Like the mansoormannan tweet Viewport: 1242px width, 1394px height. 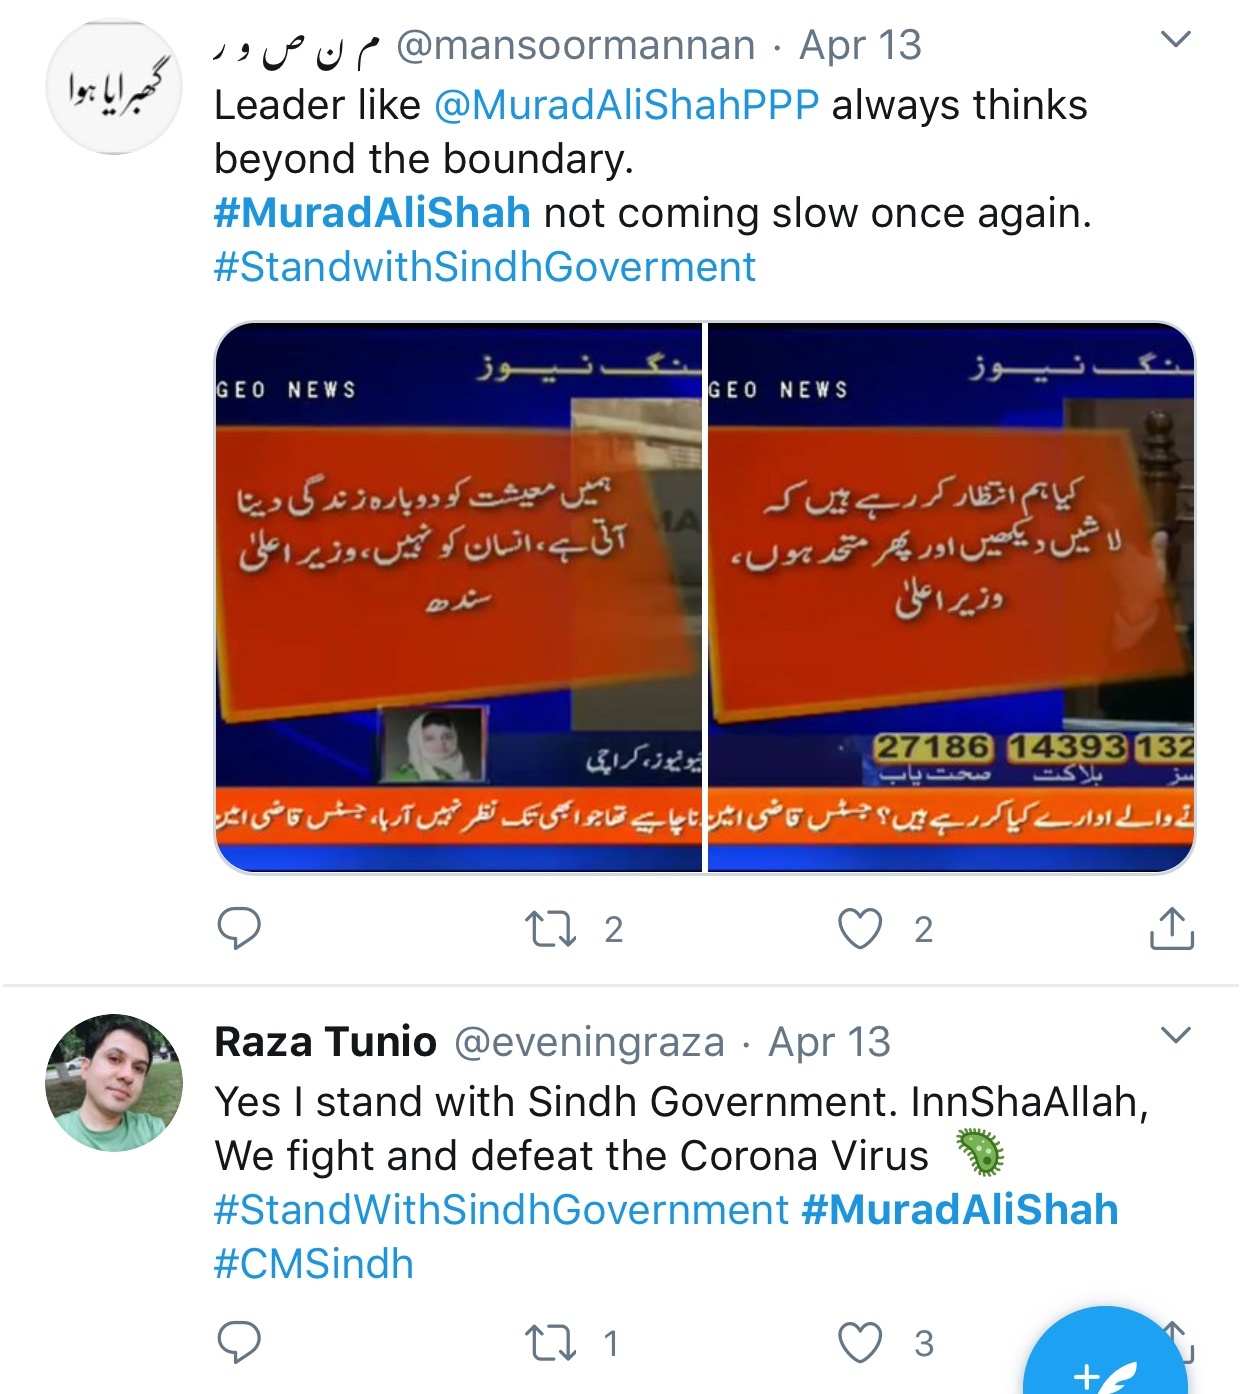point(860,929)
